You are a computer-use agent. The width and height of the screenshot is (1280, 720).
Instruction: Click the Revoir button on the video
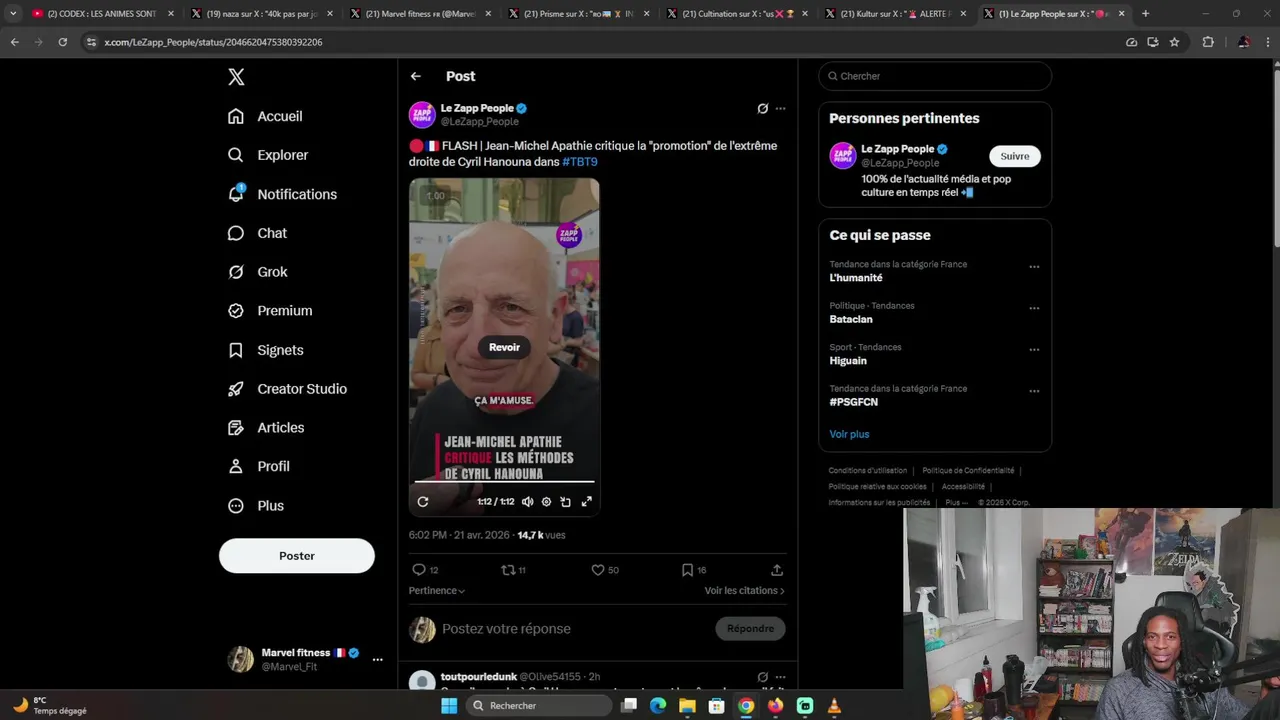[x=504, y=347]
